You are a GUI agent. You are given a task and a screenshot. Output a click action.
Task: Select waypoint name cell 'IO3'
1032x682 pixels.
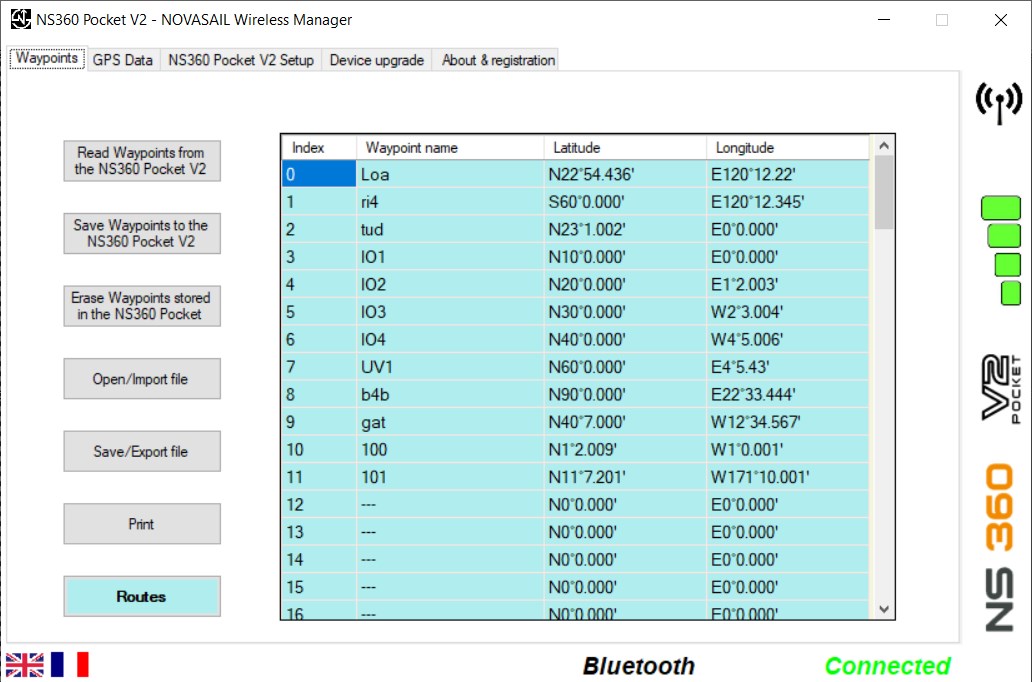tap(450, 311)
